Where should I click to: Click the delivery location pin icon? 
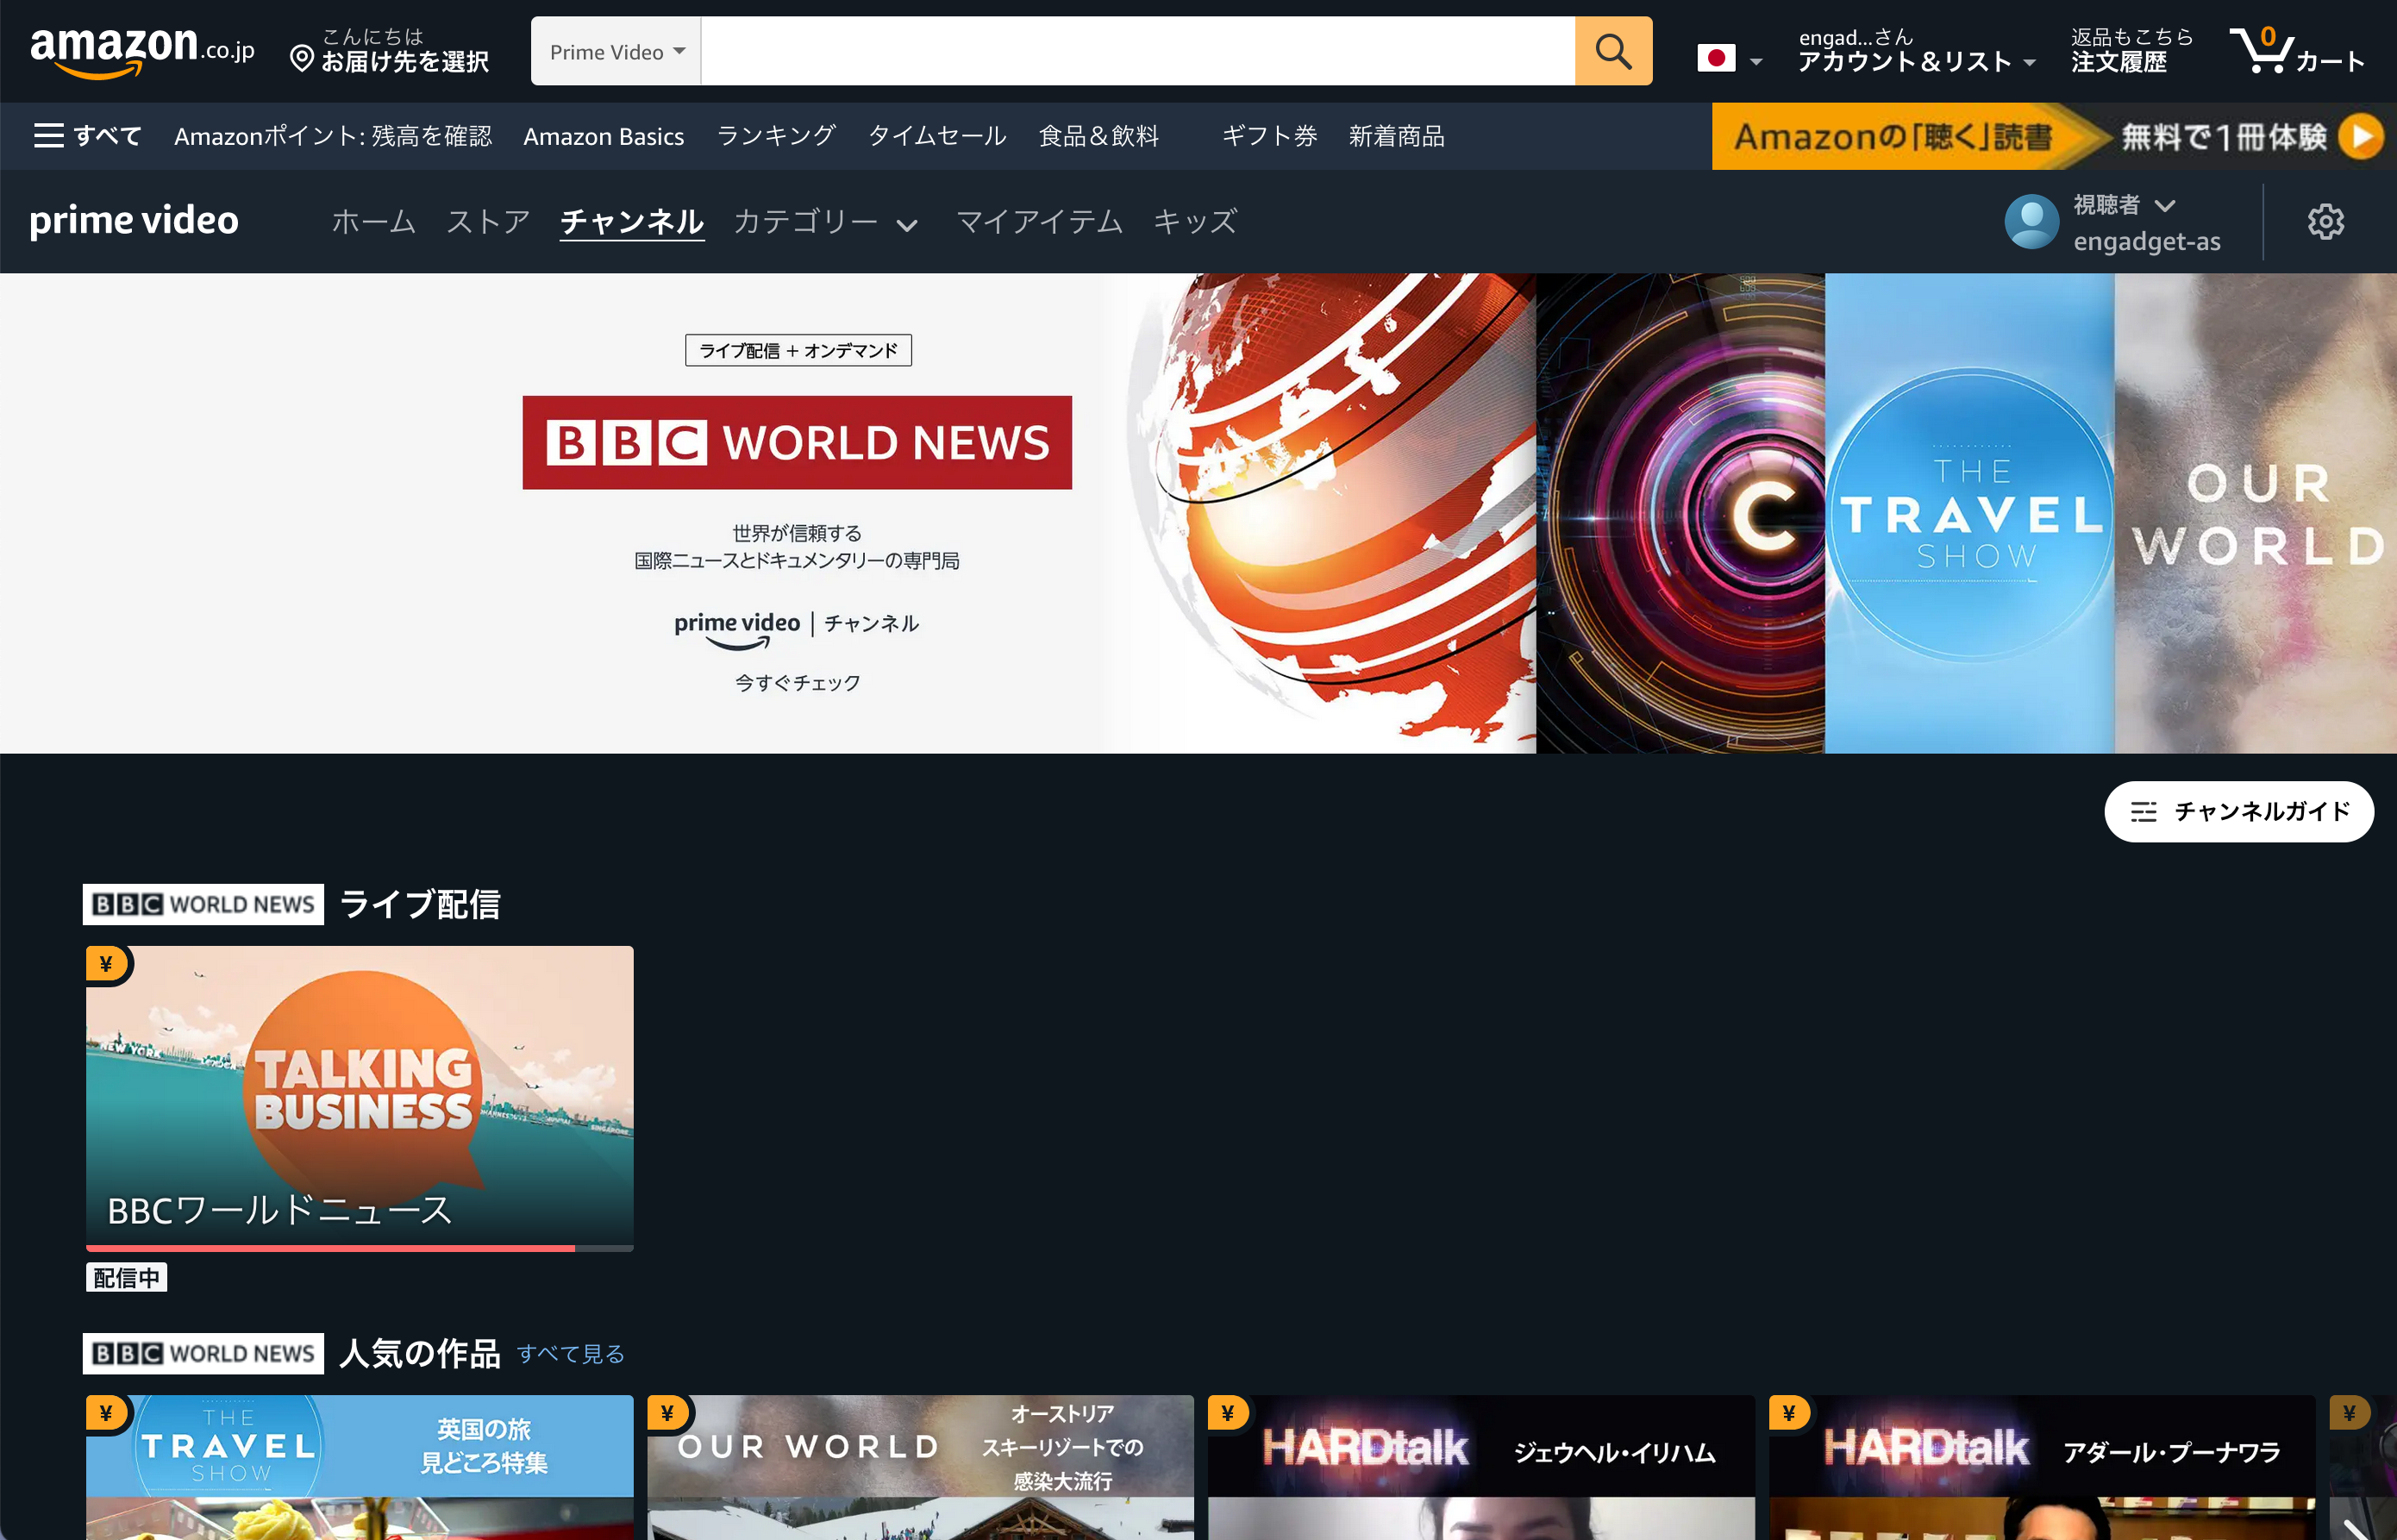[x=301, y=59]
